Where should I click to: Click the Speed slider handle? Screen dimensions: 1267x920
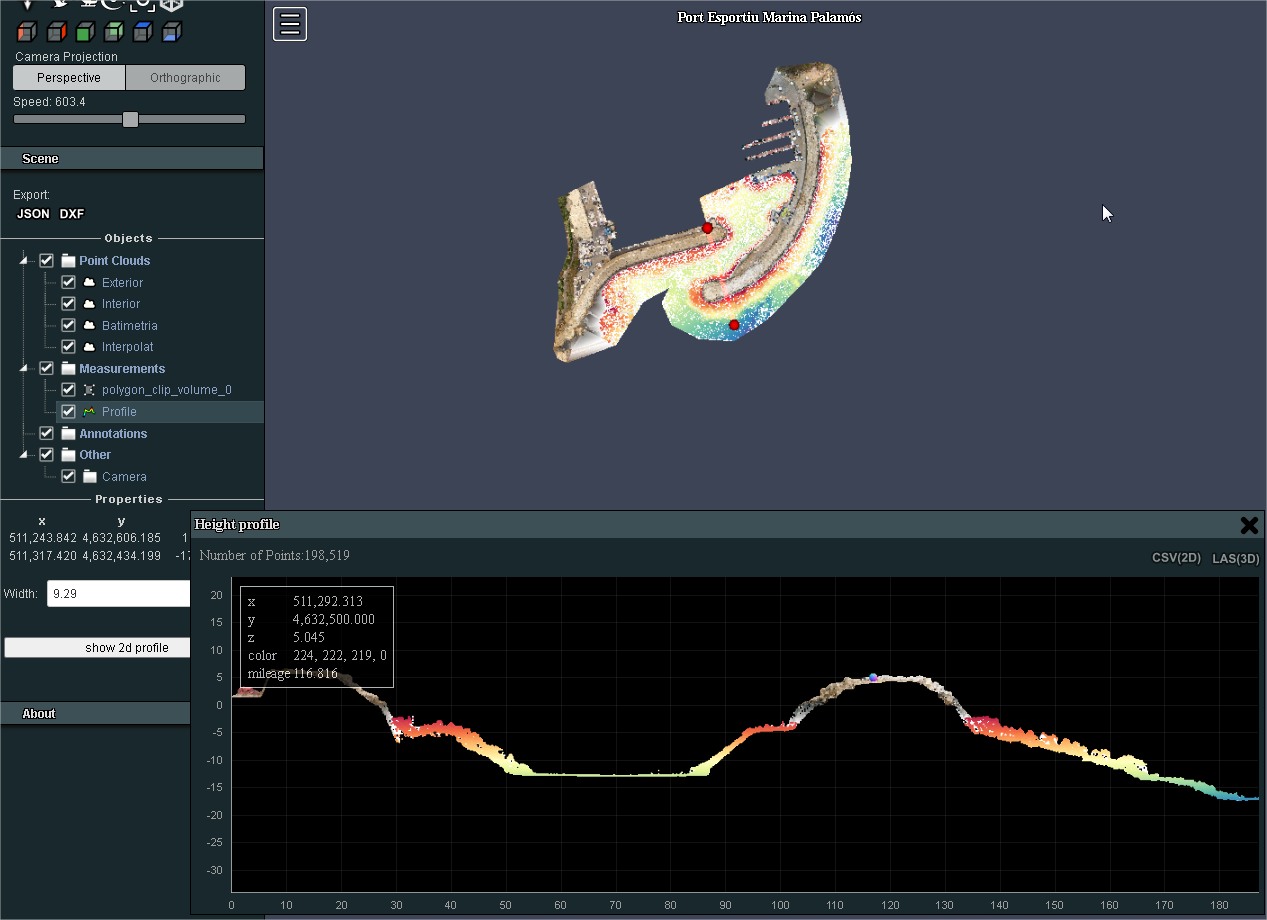pos(130,119)
